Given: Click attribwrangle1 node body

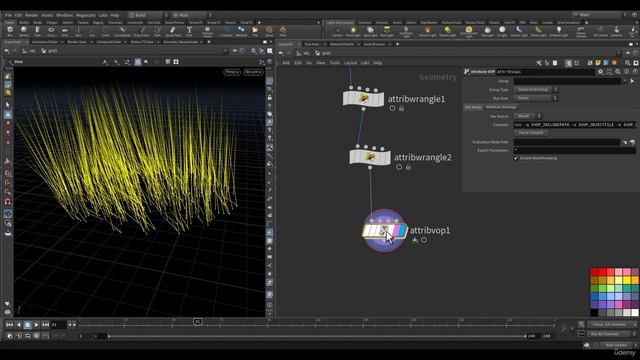Looking at the screenshot, I should pyautogui.click(x=363, y=98).
